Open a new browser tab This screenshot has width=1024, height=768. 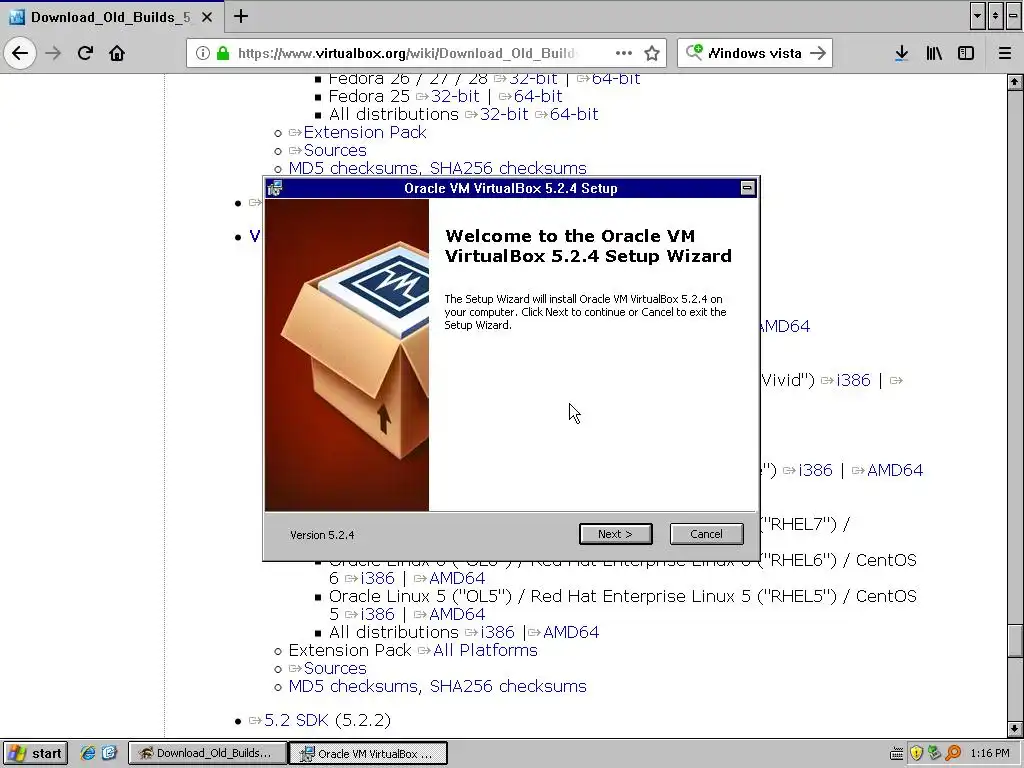tap(240, 16)
